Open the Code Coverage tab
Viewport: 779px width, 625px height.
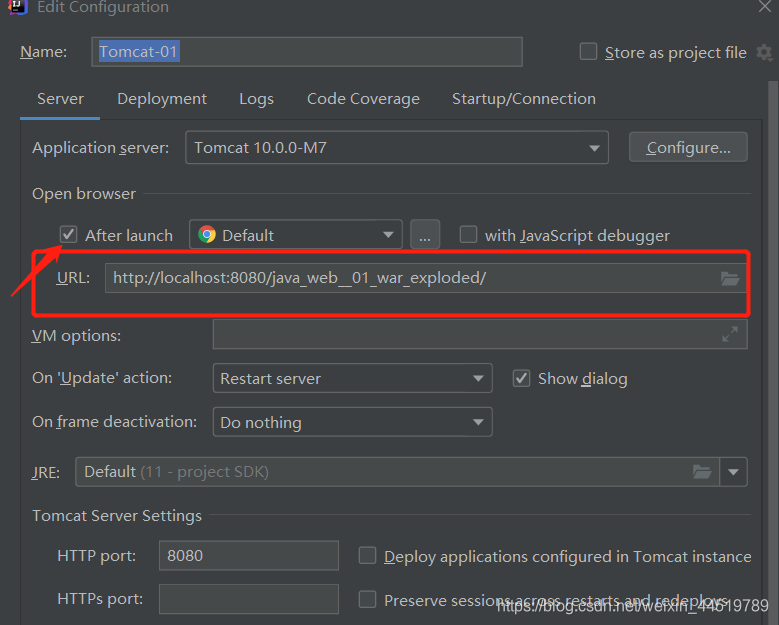point(363,99)
